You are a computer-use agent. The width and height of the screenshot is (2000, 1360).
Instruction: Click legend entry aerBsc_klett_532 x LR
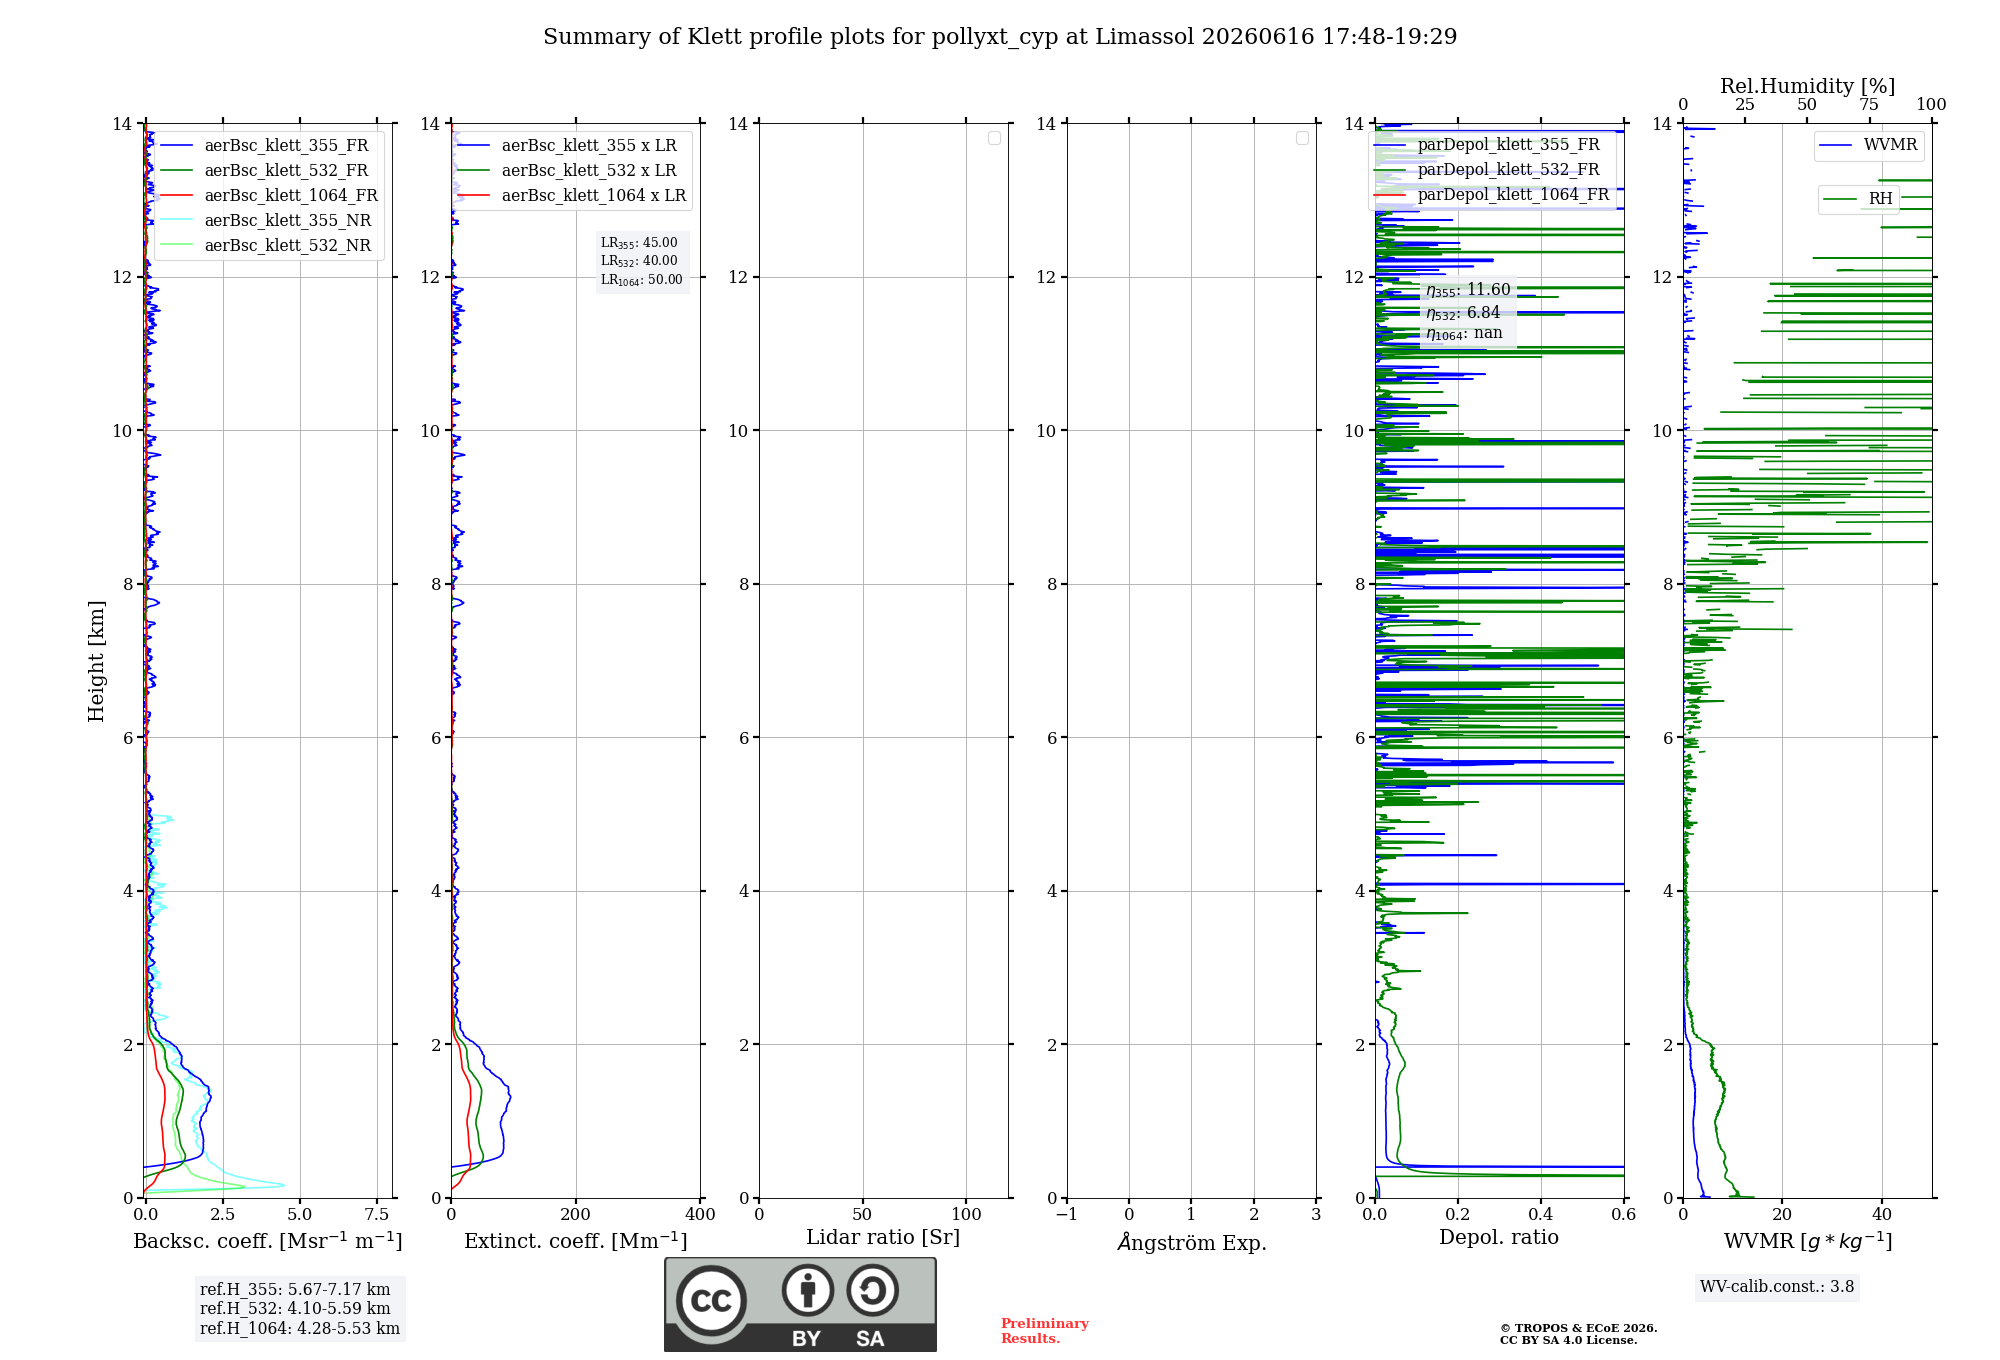point(567,170)
